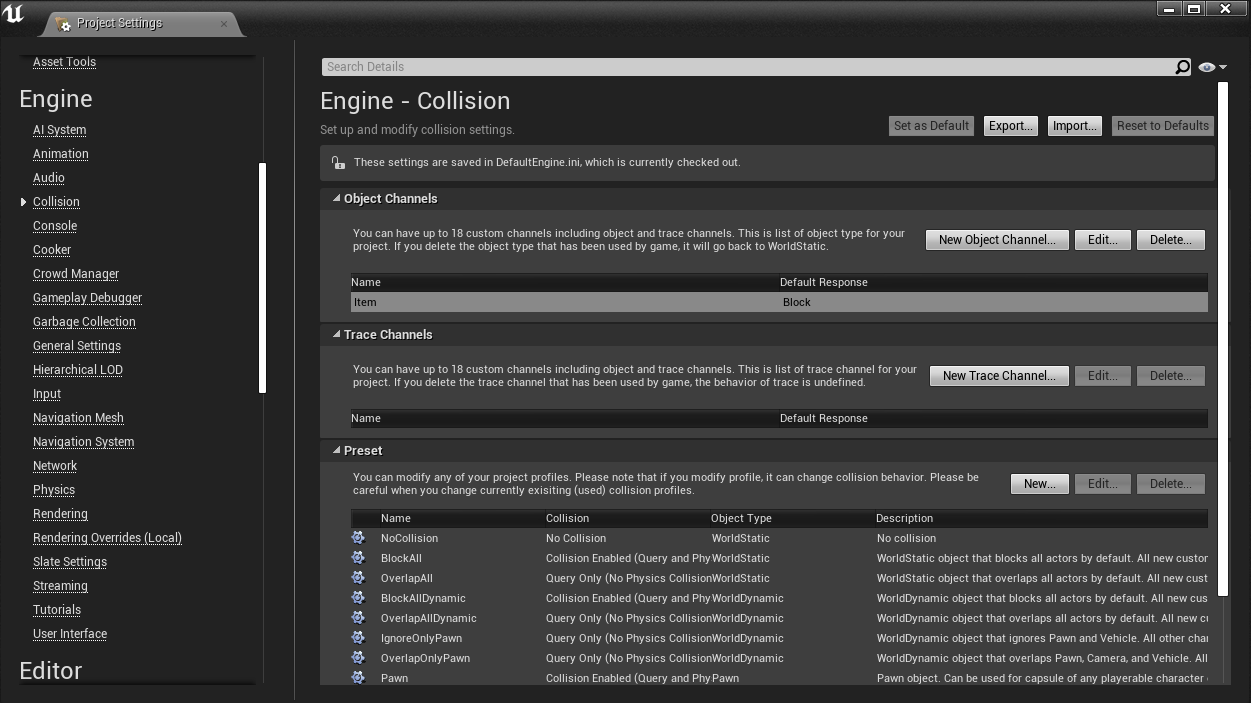Select the OverlapOnlyPawn preset name
Viewport: 1251px width, 703px height.
coord(425,658)
